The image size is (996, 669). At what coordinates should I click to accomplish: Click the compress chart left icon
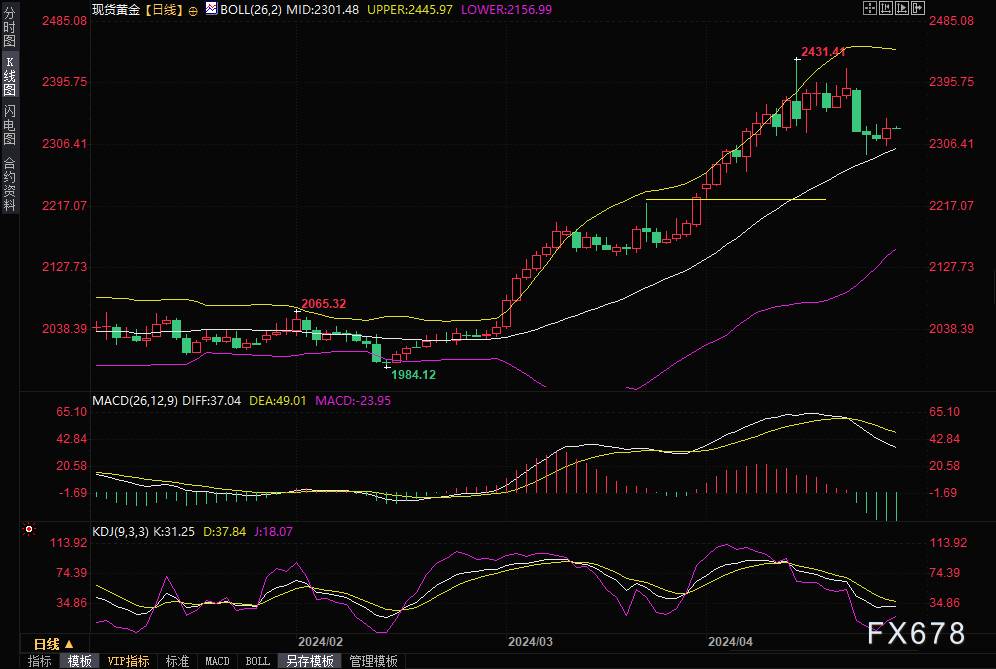885,8
